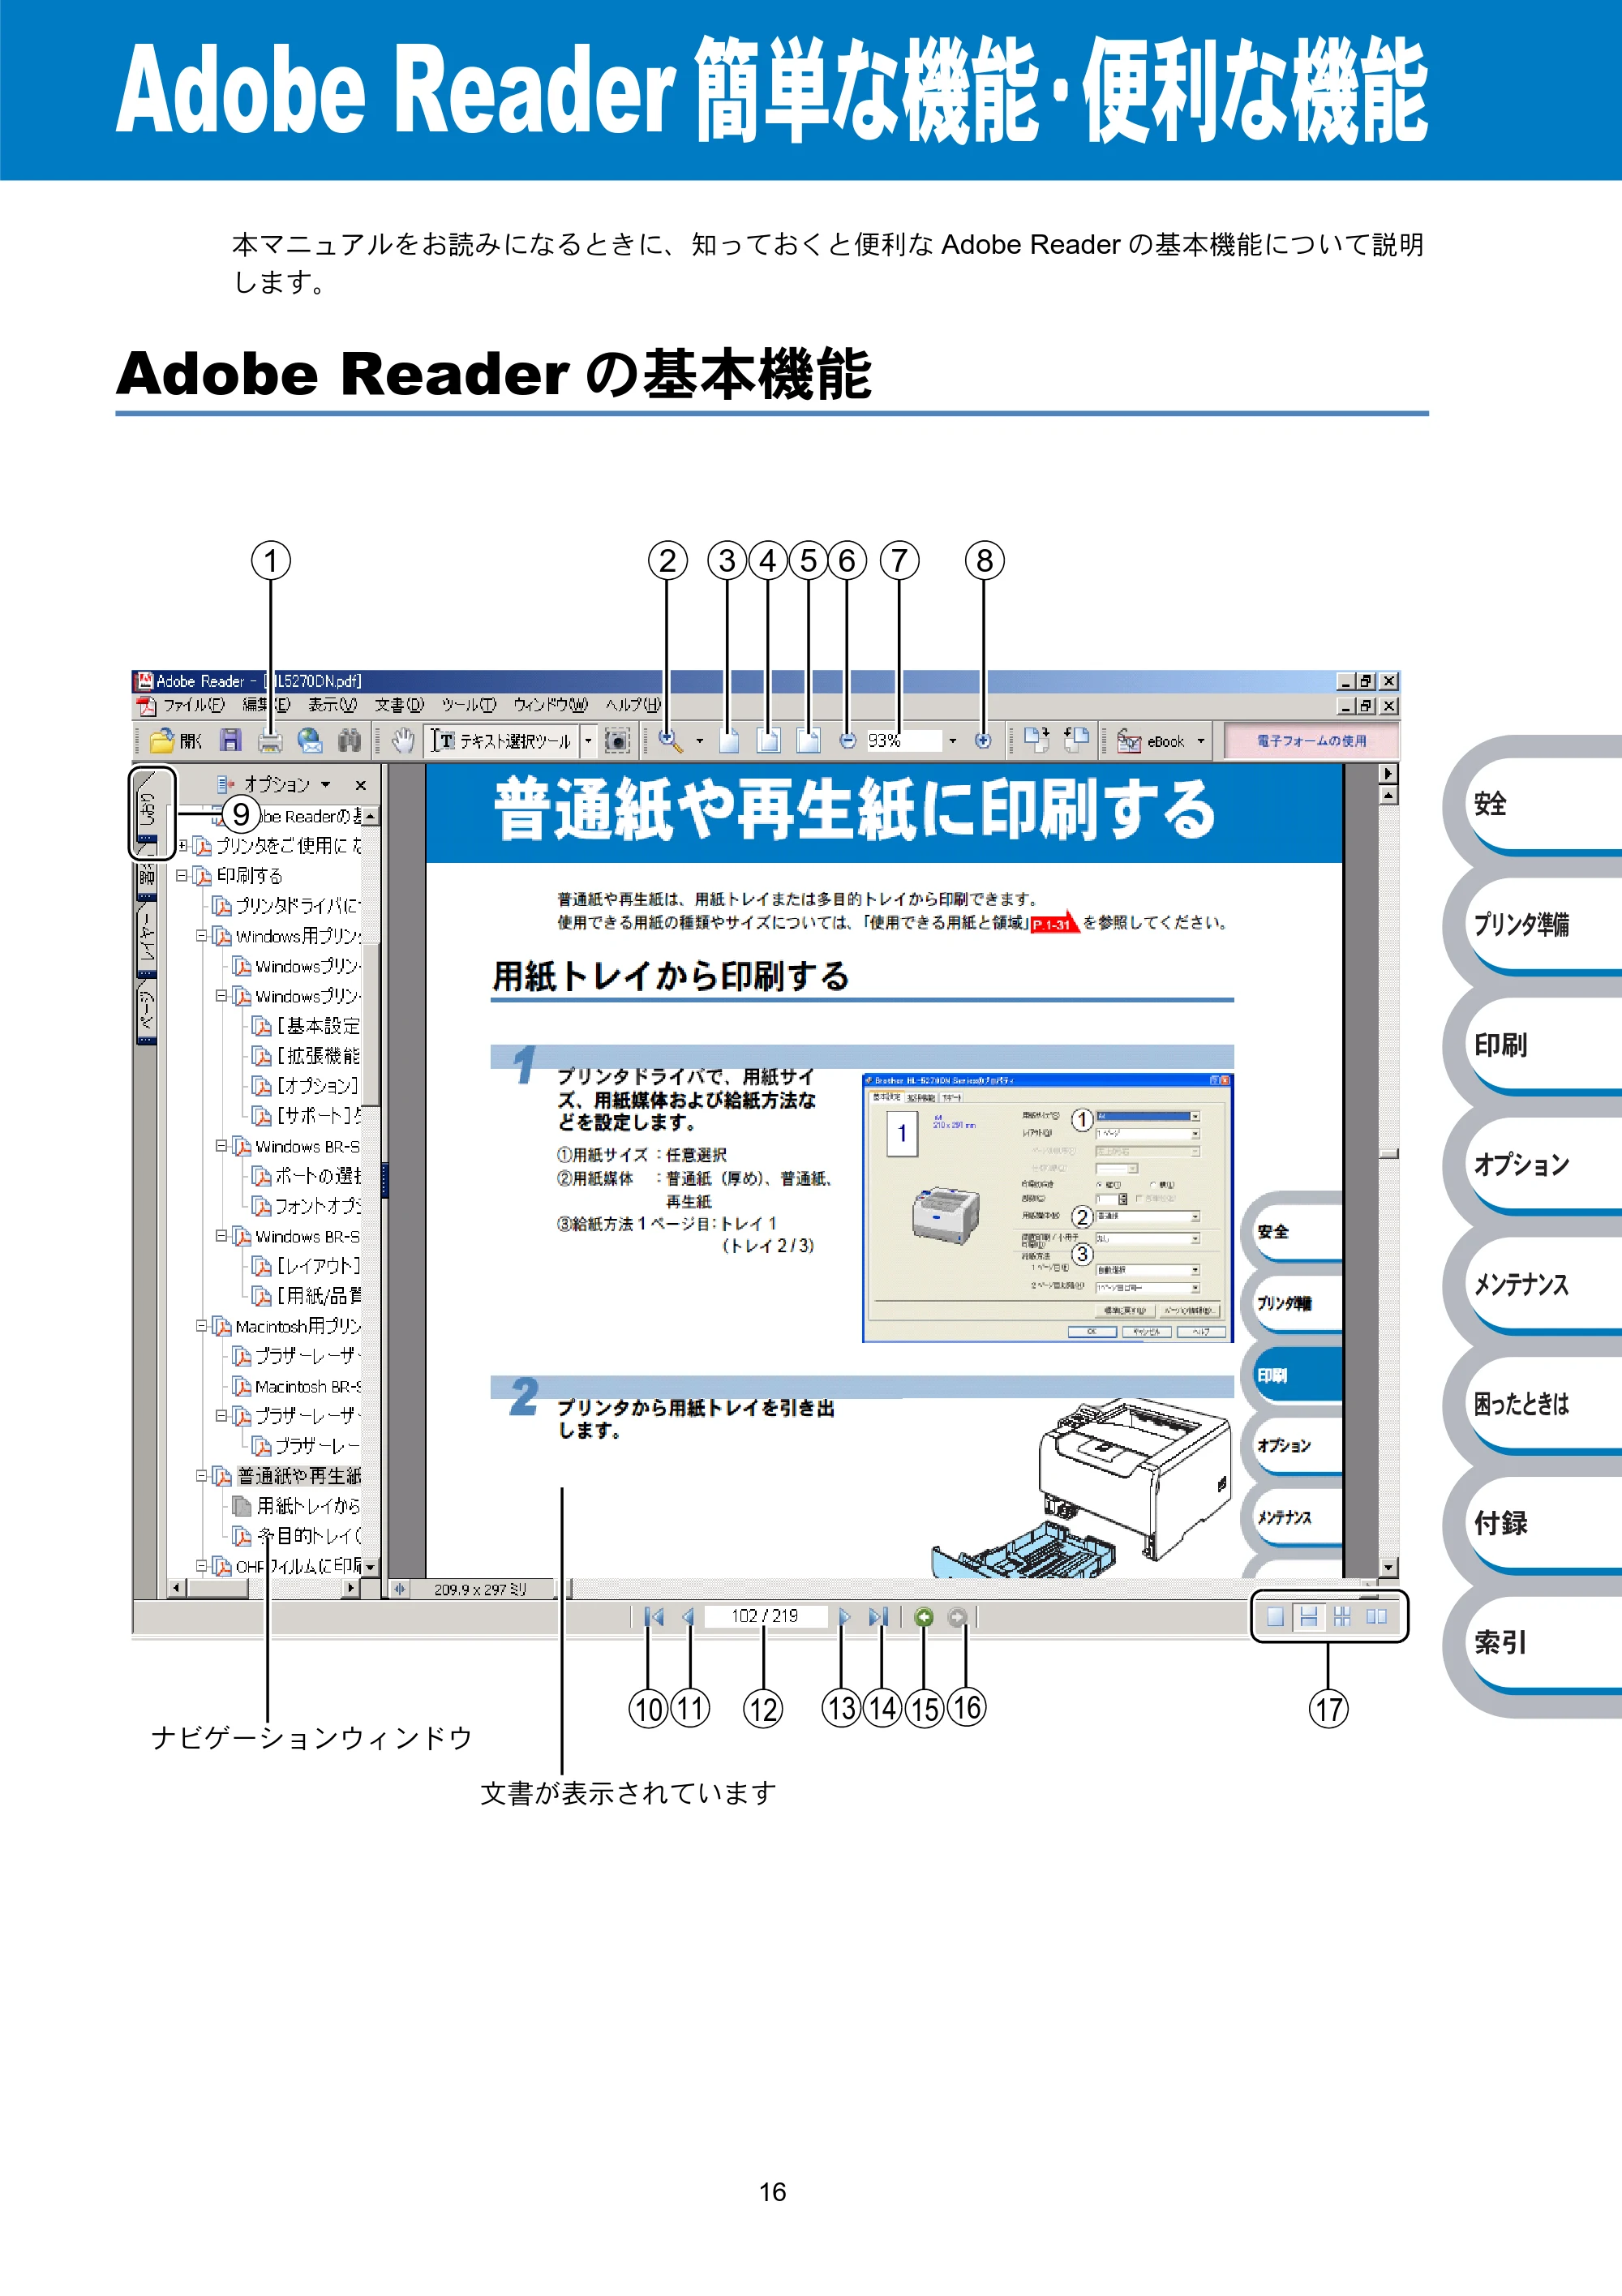1622x2296 pixels.
Task: Select the Snapshot camera tool
Action: tap(618, 741)
